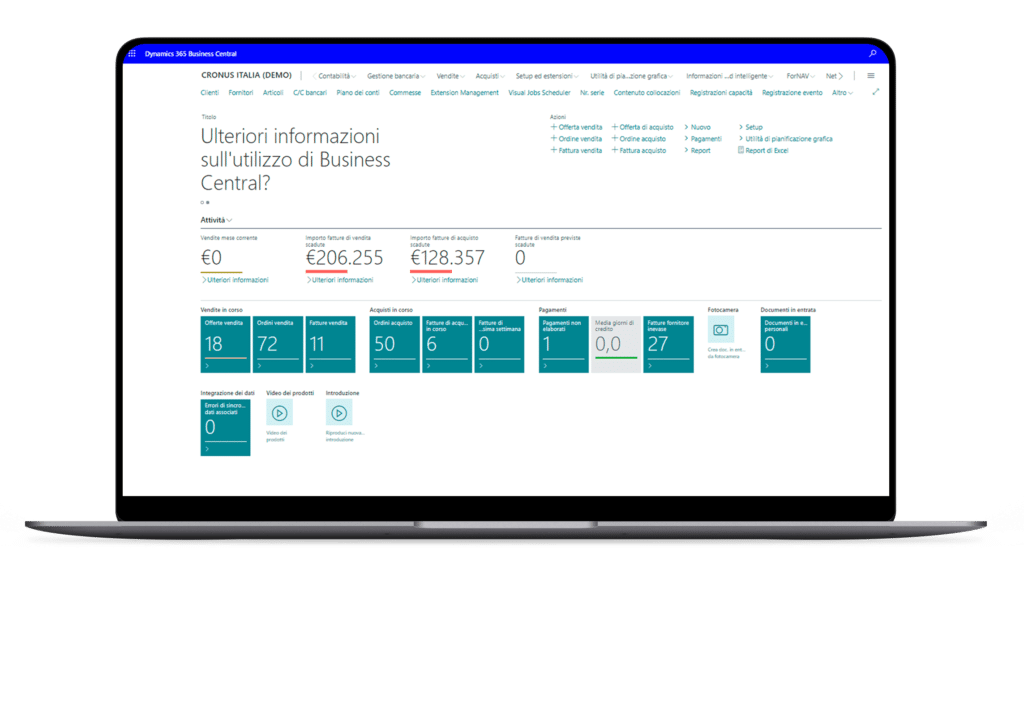Image resolution: width=1024 pixels, height=711 pixels.
Task: Click the Fotocamera camera tile icon
Action: pyautogui.click(x=720, y=329)
